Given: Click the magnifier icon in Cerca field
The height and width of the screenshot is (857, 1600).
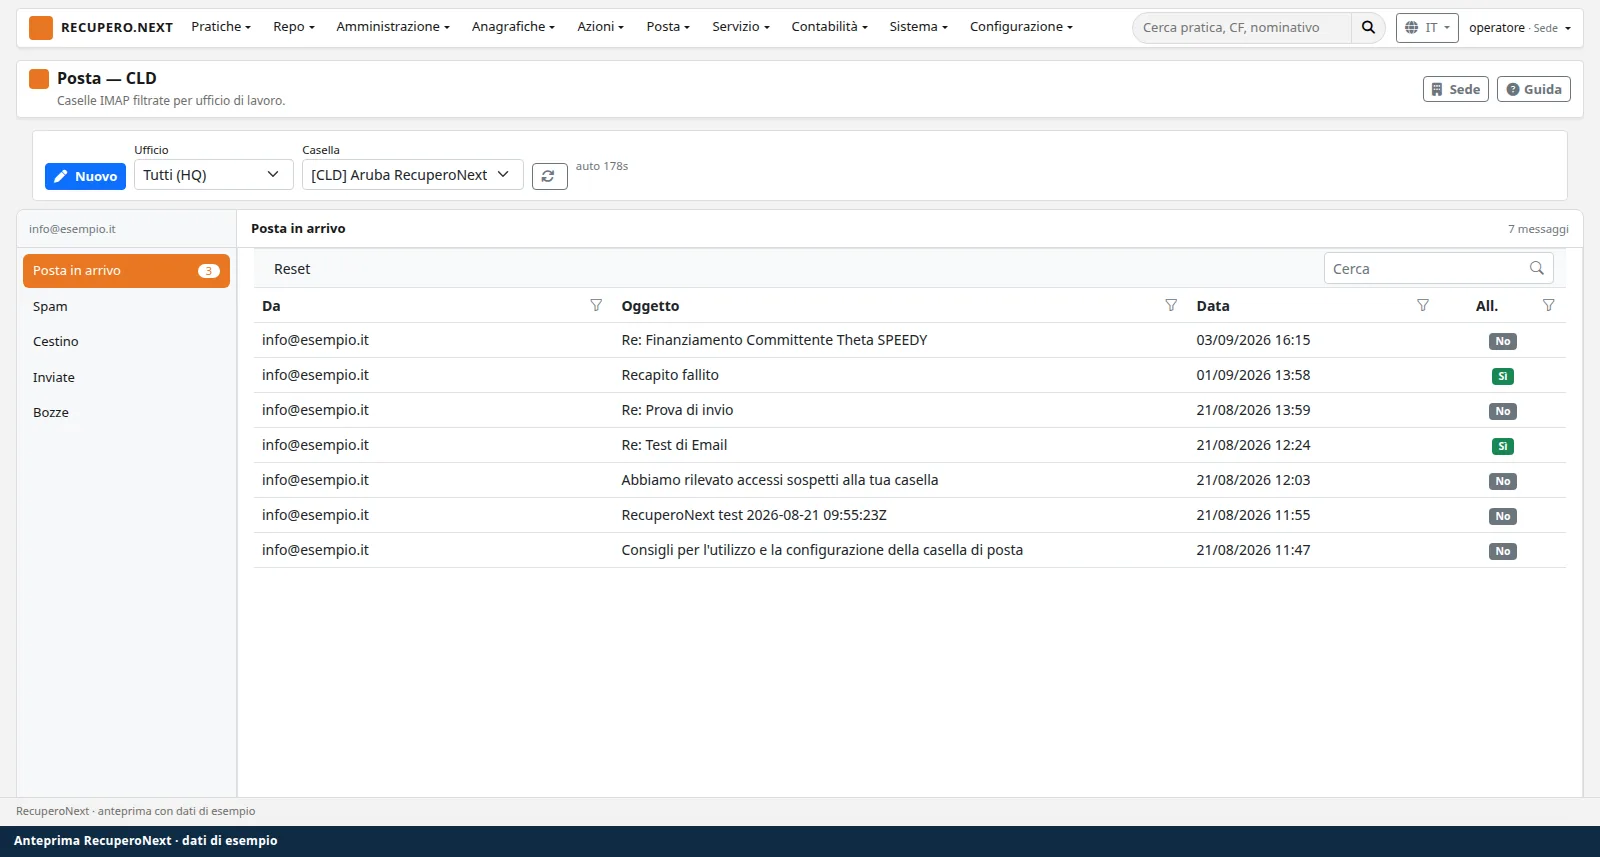Looking at the screenshot, I should coord(1537,268).
